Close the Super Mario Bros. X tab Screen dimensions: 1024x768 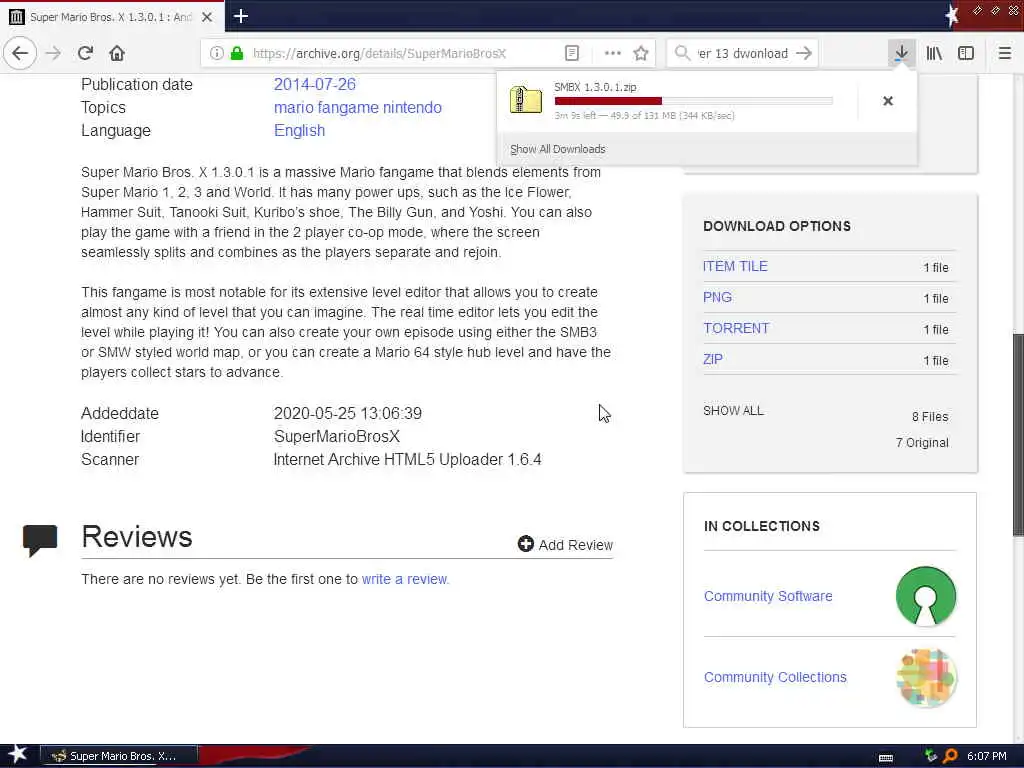pyautogui.click(x=207, y=17)
